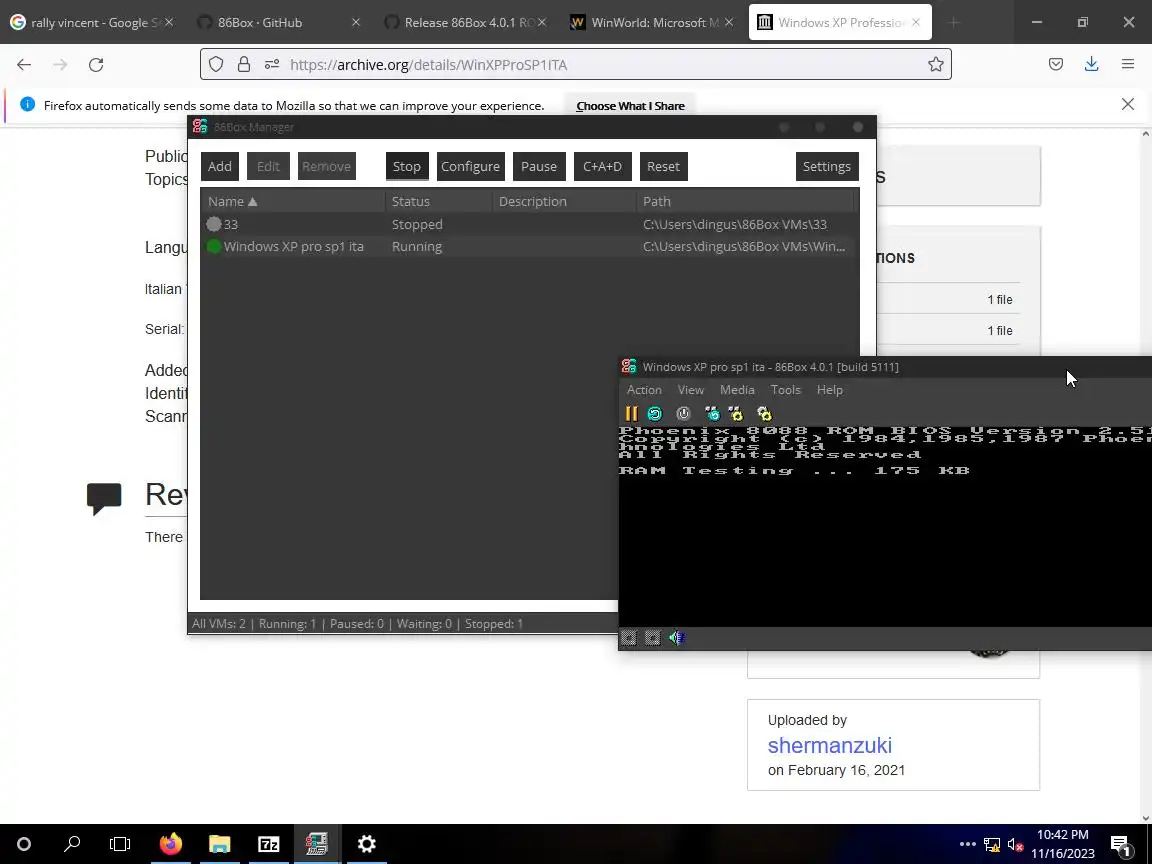Dismiss the Firefox data sharing notification

[x=1128, y=104]
